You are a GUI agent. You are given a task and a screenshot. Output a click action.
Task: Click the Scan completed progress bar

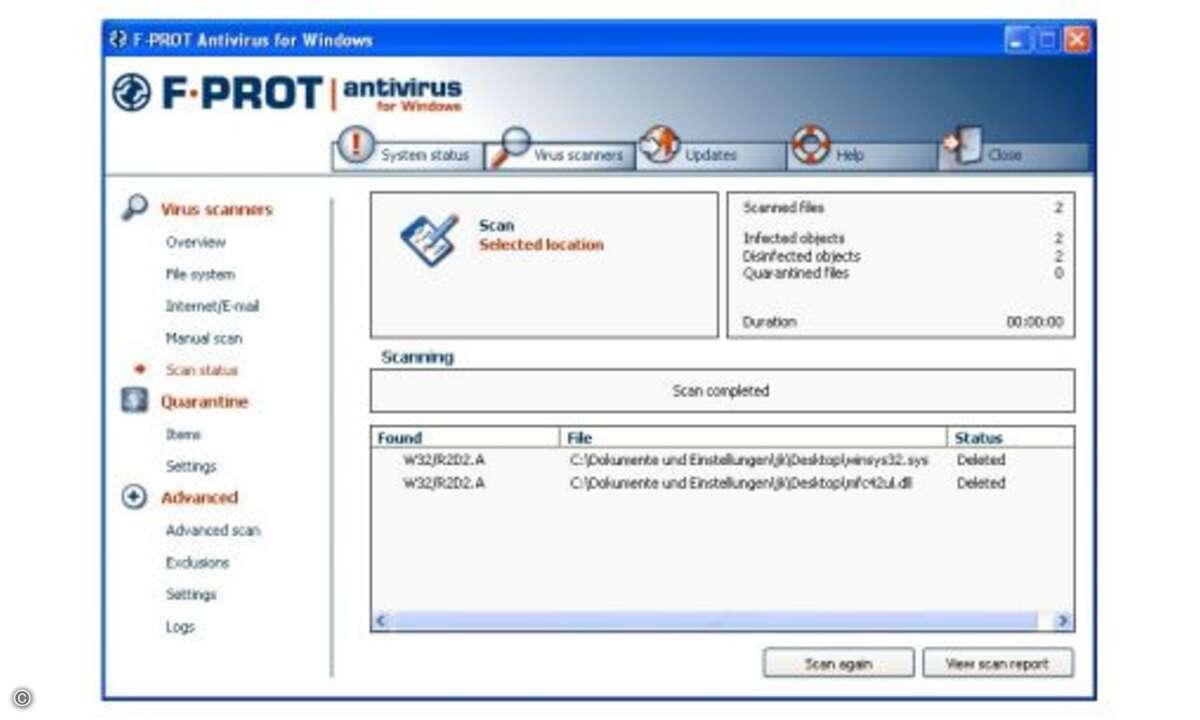click(722, 391)
